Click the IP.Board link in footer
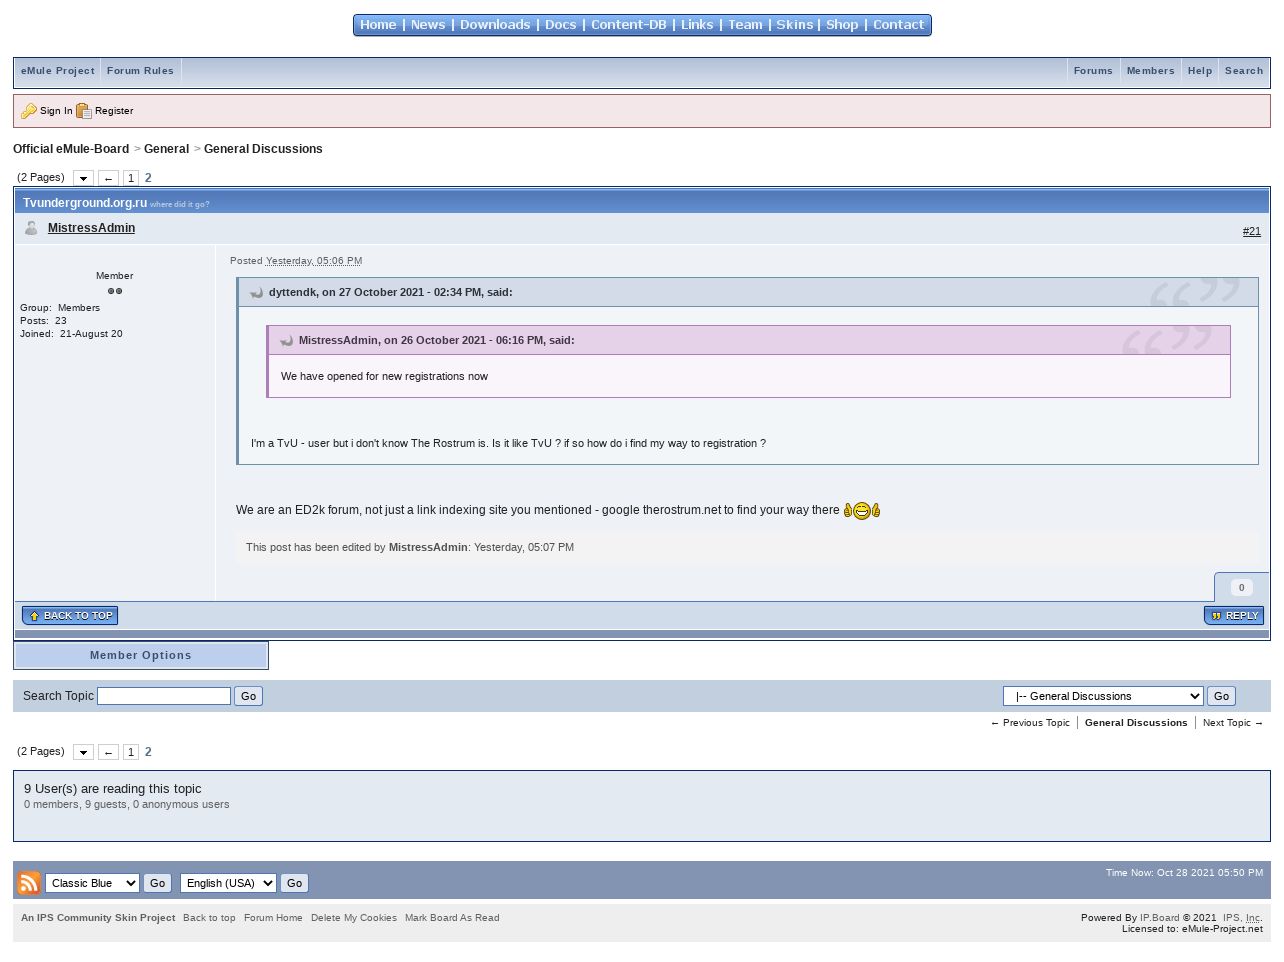This screenshot has width=1284, height=962. [1160, 918]
